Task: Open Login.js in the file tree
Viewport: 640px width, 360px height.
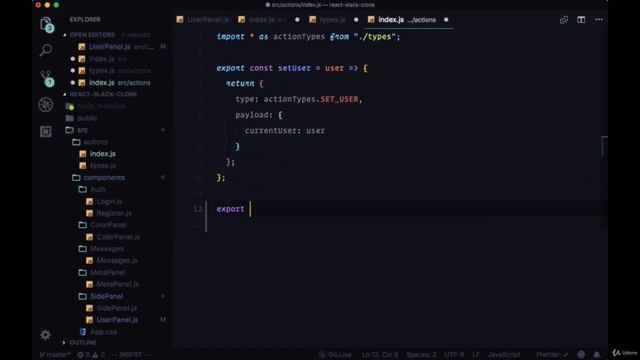Action: coord(109,201)
